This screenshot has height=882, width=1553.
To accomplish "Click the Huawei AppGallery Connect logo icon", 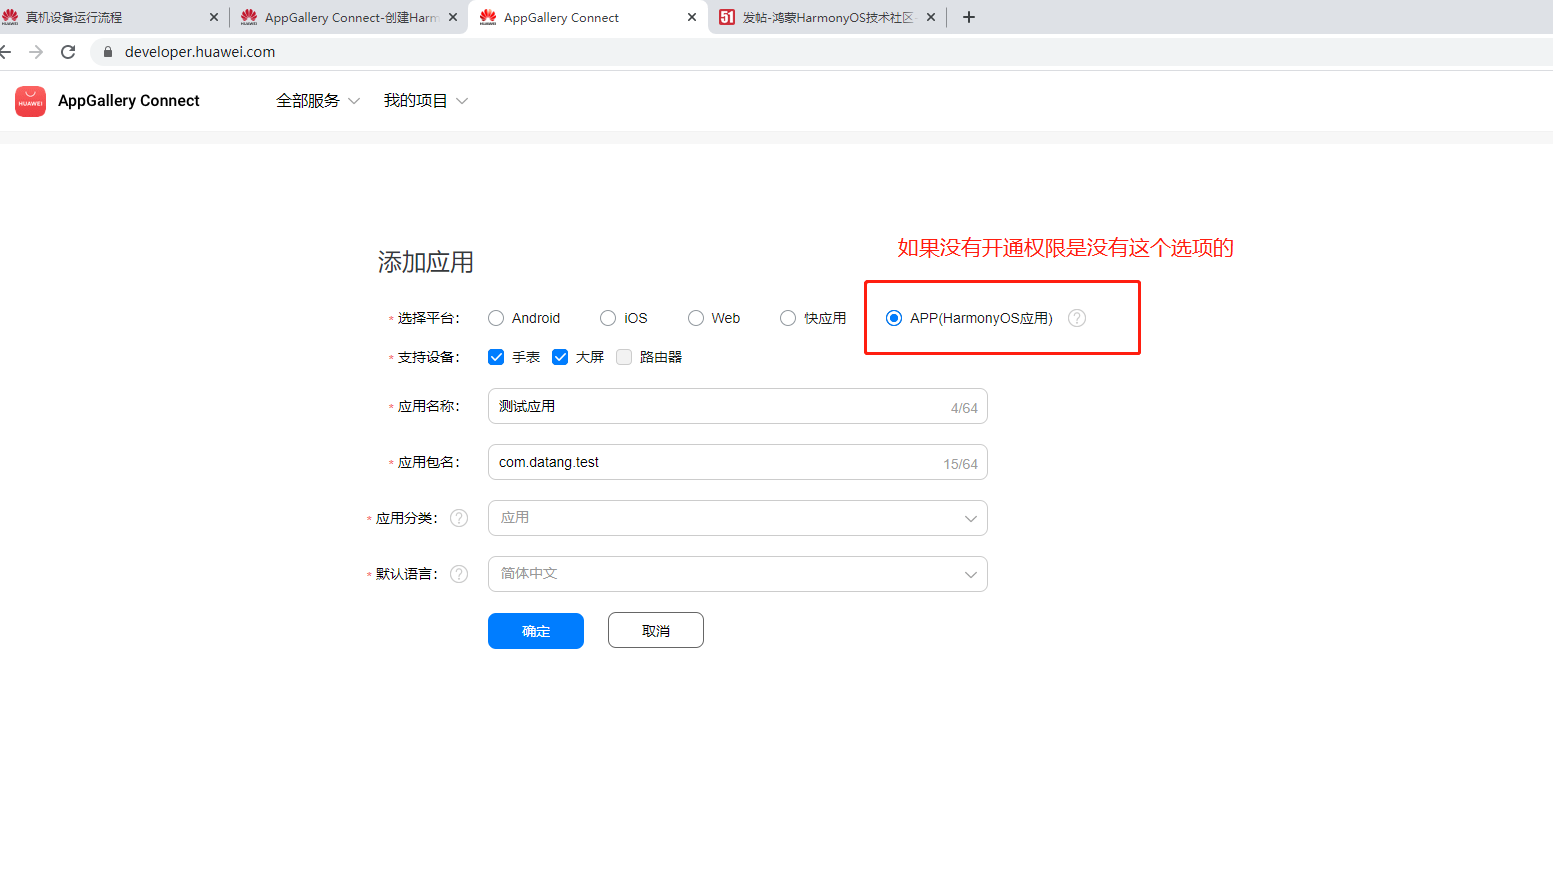I will (30, 101).
